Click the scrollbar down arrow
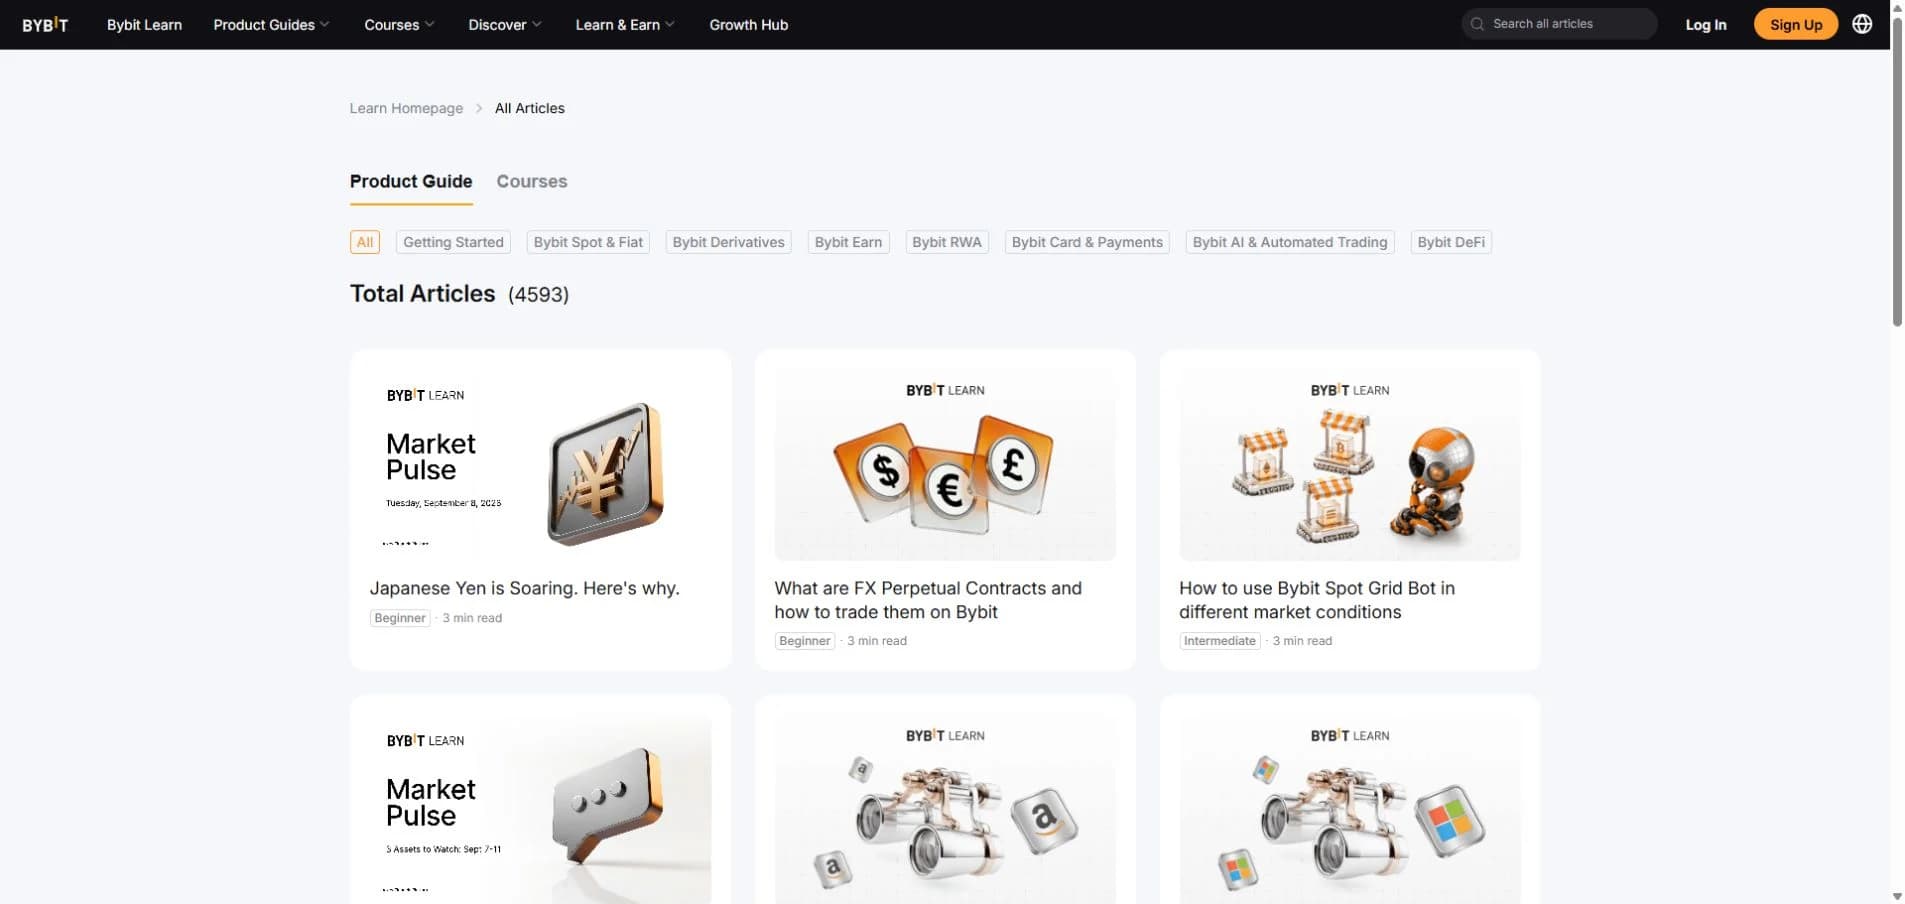This screenshot has height=904, width=1905. (x=1897, y=896)
